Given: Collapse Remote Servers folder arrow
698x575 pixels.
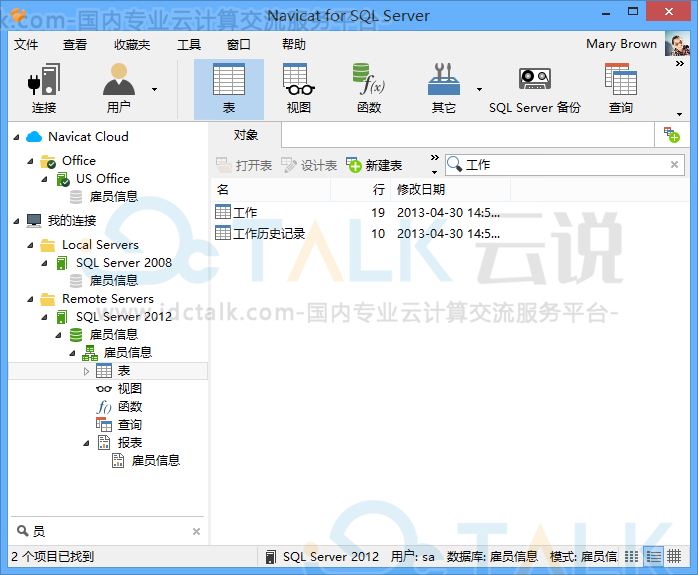Looking at the screenshot, I should coord(30,300).
